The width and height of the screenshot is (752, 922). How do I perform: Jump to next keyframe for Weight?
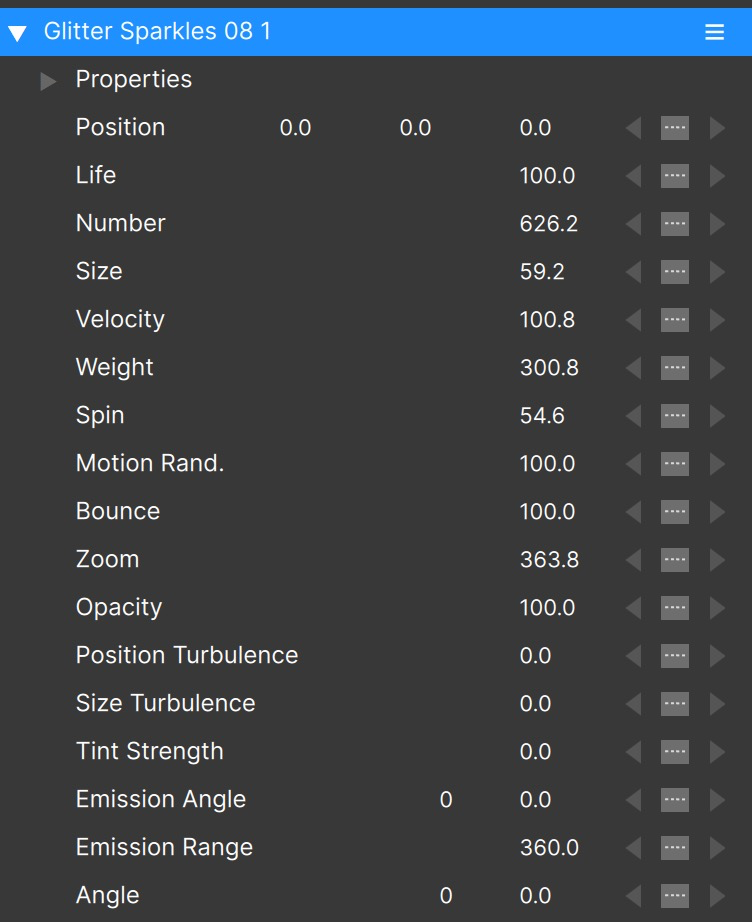[x=717, y=368]
